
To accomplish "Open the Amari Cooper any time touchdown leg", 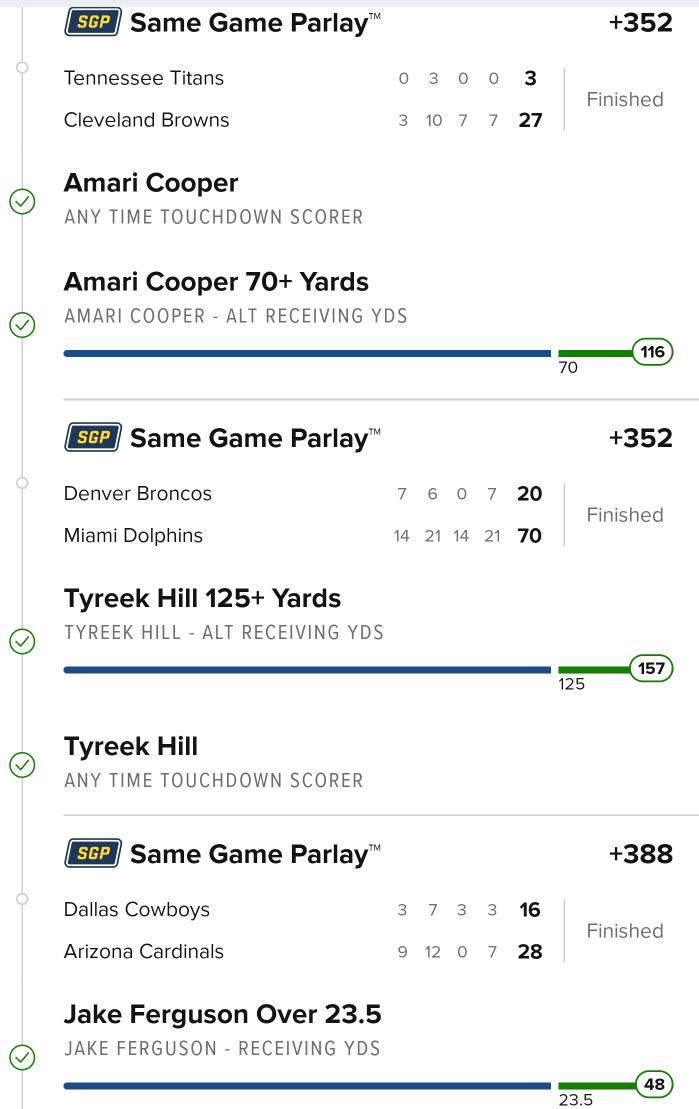I will tap(151, 183).
